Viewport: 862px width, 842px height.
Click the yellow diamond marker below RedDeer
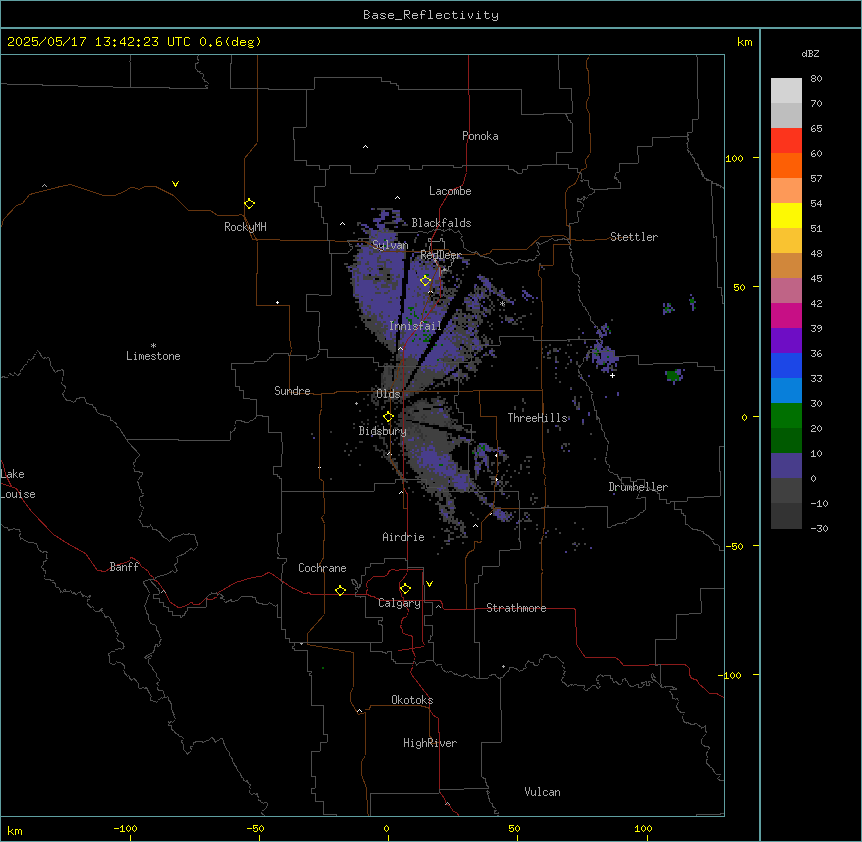tap(425, 281)
